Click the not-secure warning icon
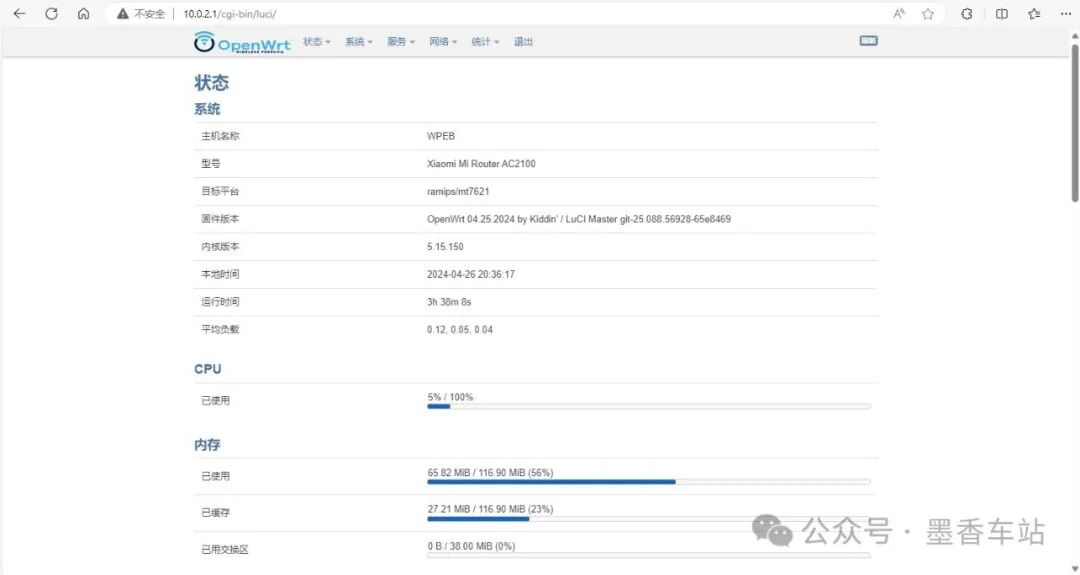 (123, 14)
